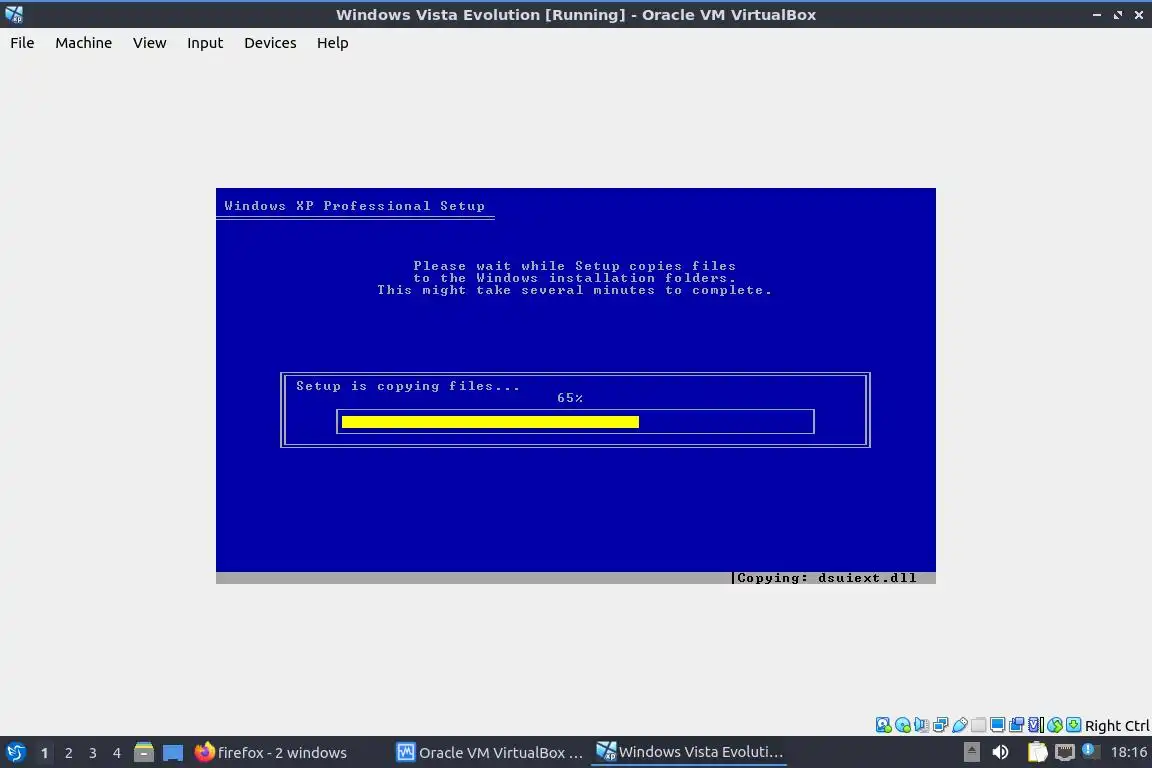
Task: Open firefox - 2 windows taskbar group
Action: coord(270,753)
